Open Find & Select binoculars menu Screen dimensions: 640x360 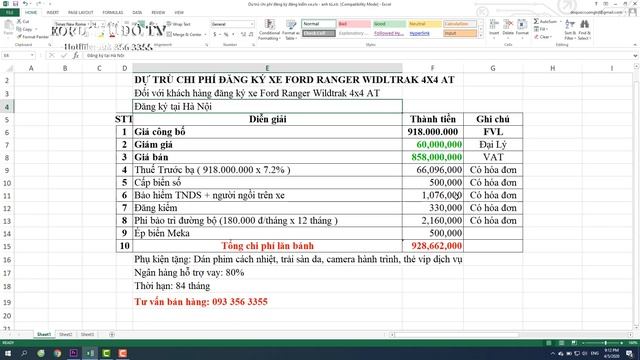point(584,29)
